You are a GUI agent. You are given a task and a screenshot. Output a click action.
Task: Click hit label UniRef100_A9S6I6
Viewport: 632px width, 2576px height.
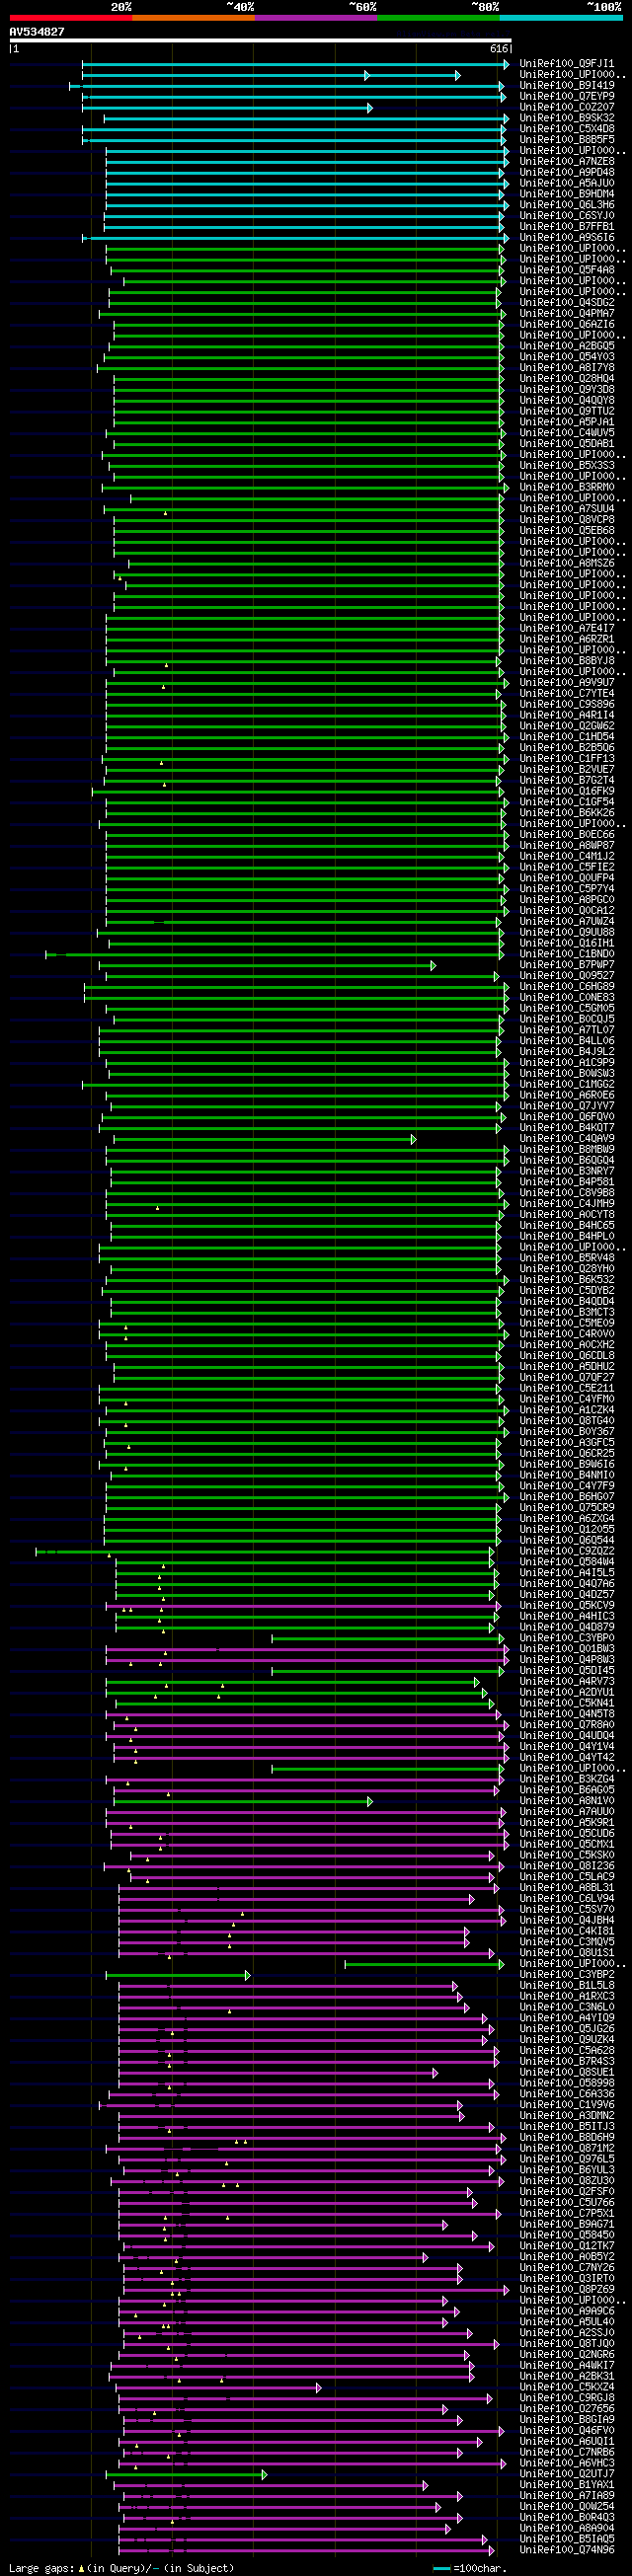567,238
